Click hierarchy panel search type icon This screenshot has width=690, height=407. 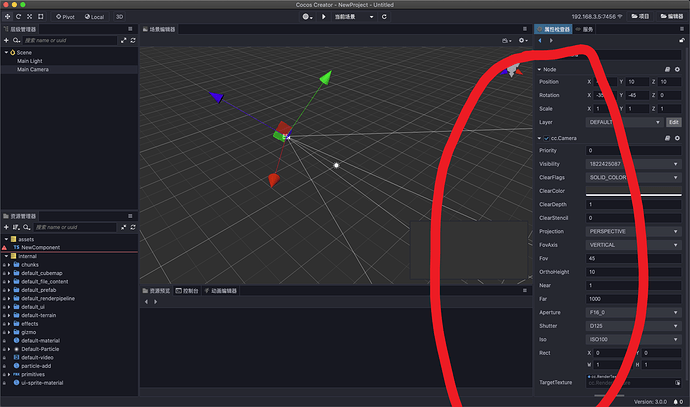[16, 40]
